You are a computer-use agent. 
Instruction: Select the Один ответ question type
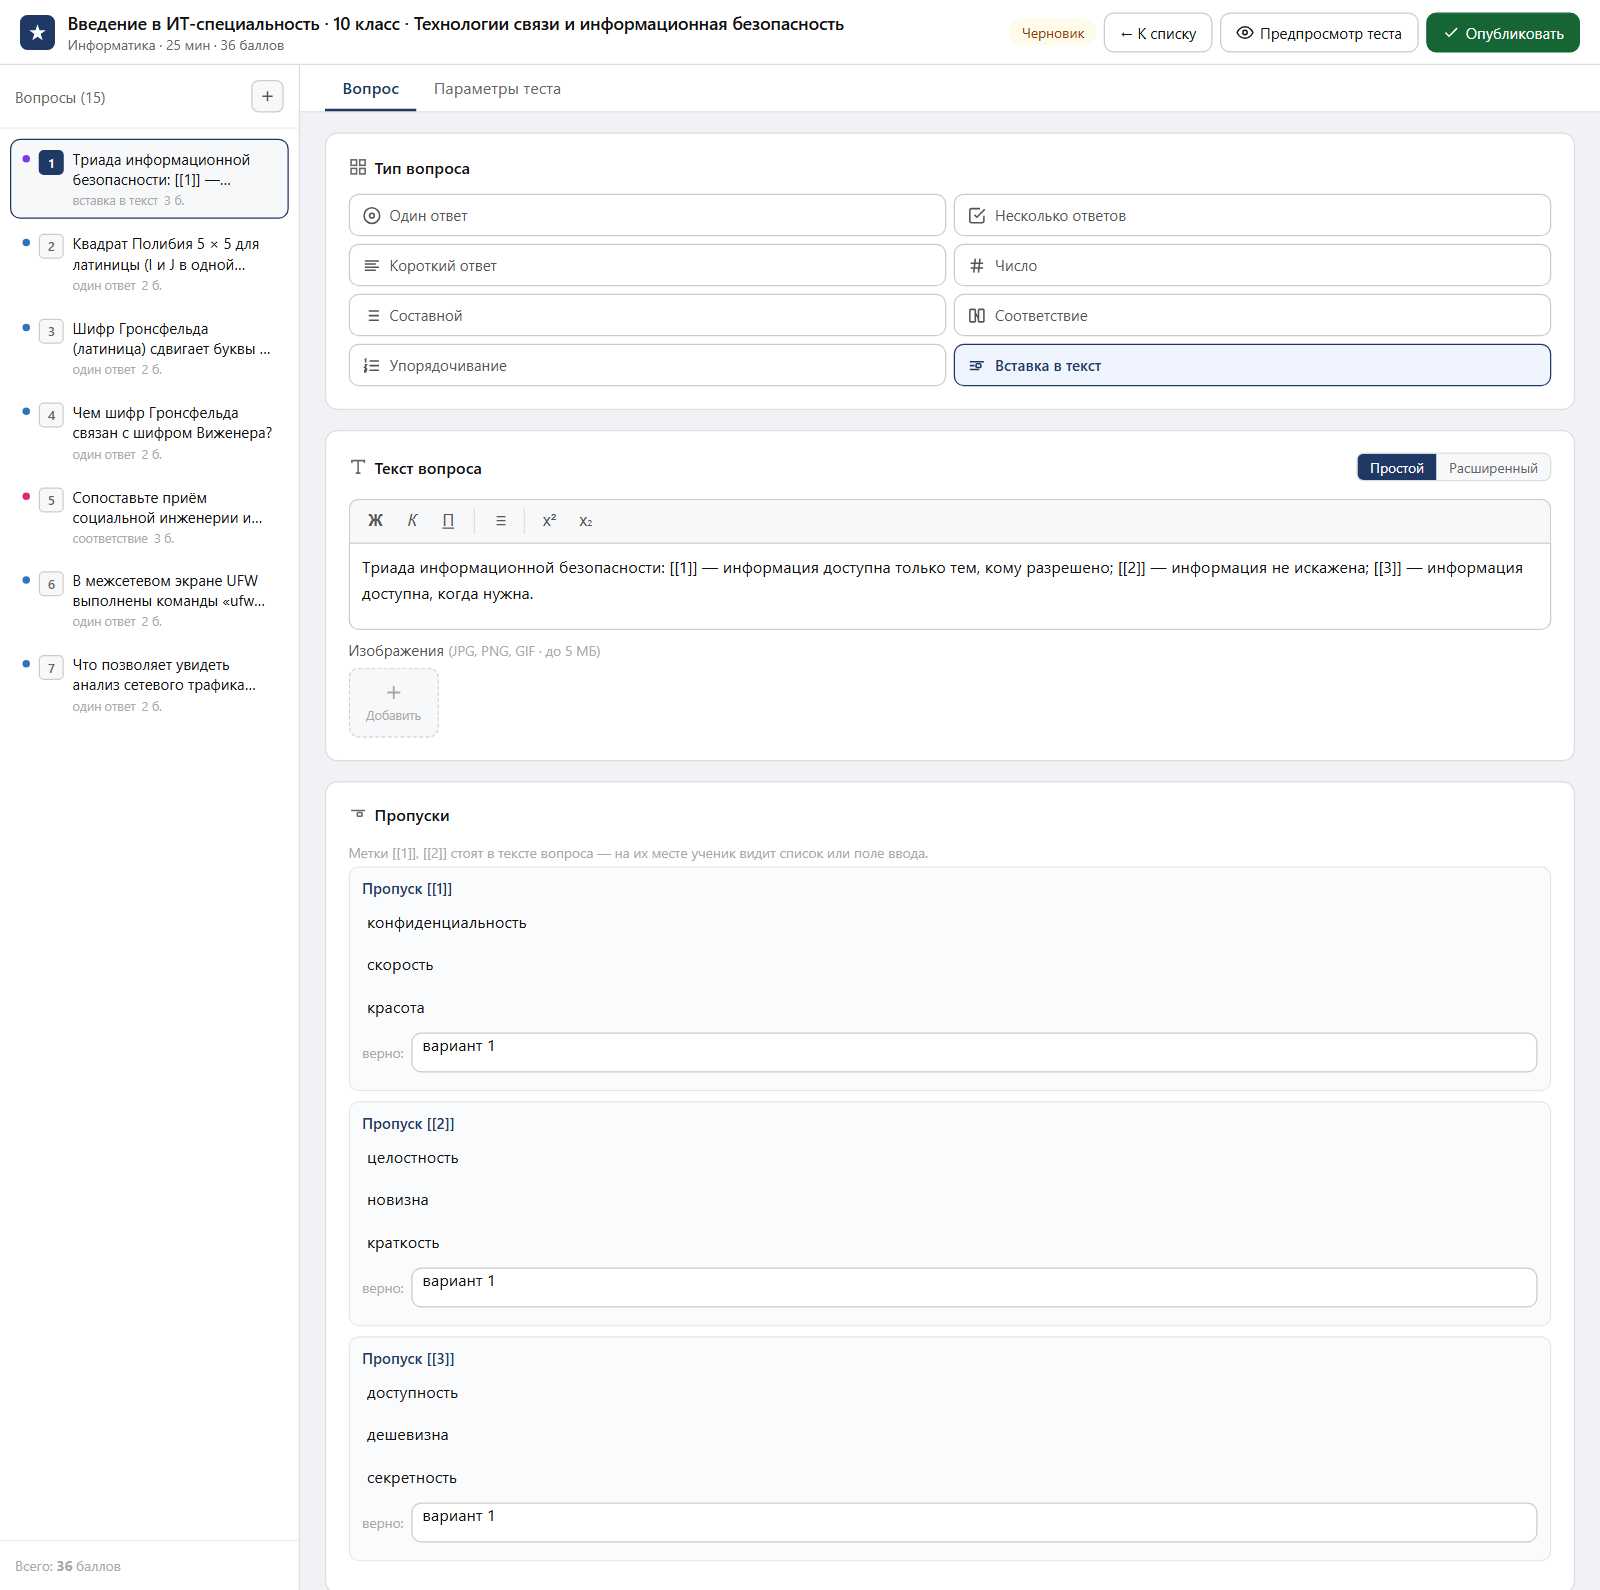[647, 216]
